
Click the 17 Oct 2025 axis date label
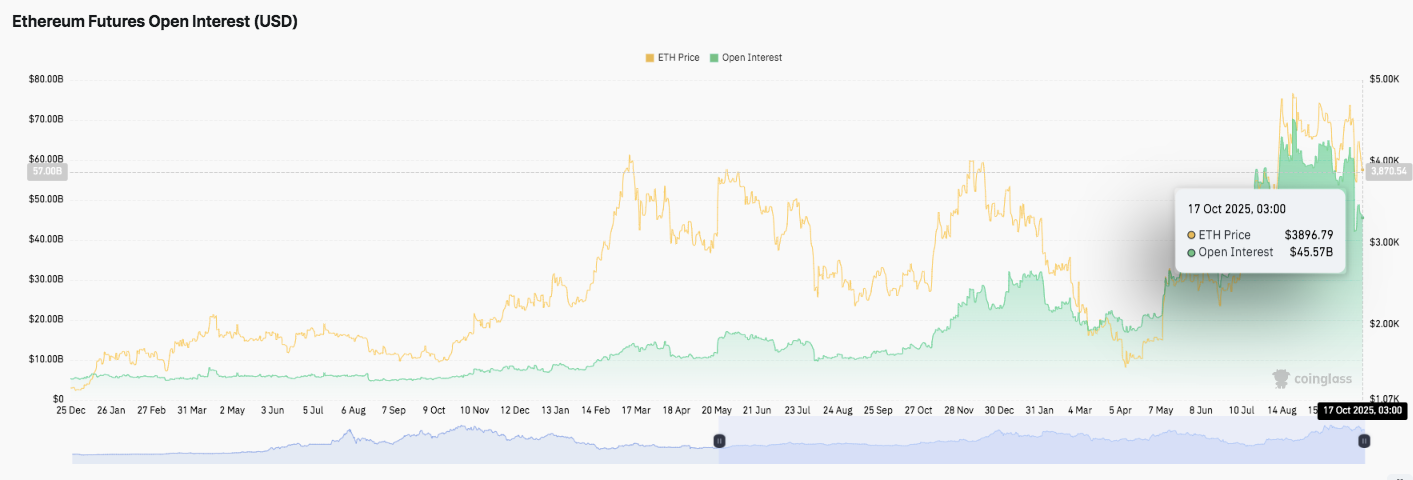[x=1362, y=410]
